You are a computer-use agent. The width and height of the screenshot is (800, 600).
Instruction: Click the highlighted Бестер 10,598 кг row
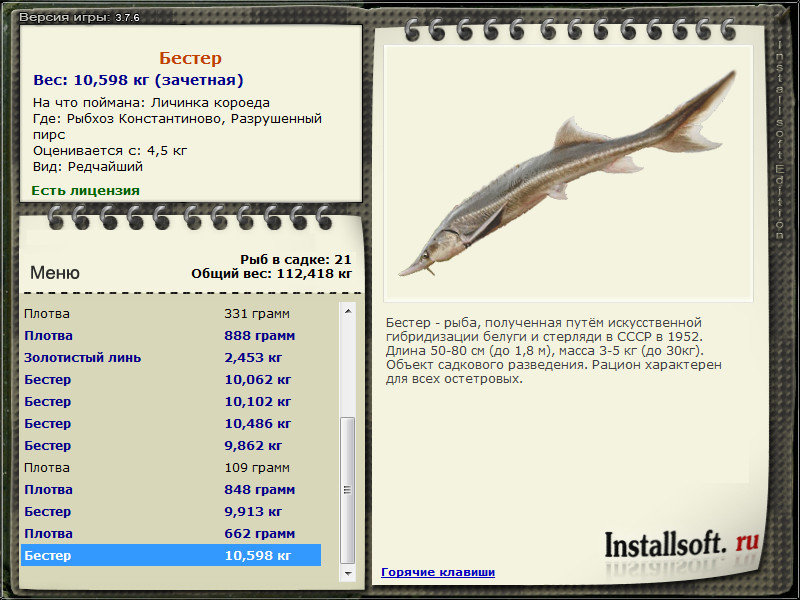[x=171, y=555]
